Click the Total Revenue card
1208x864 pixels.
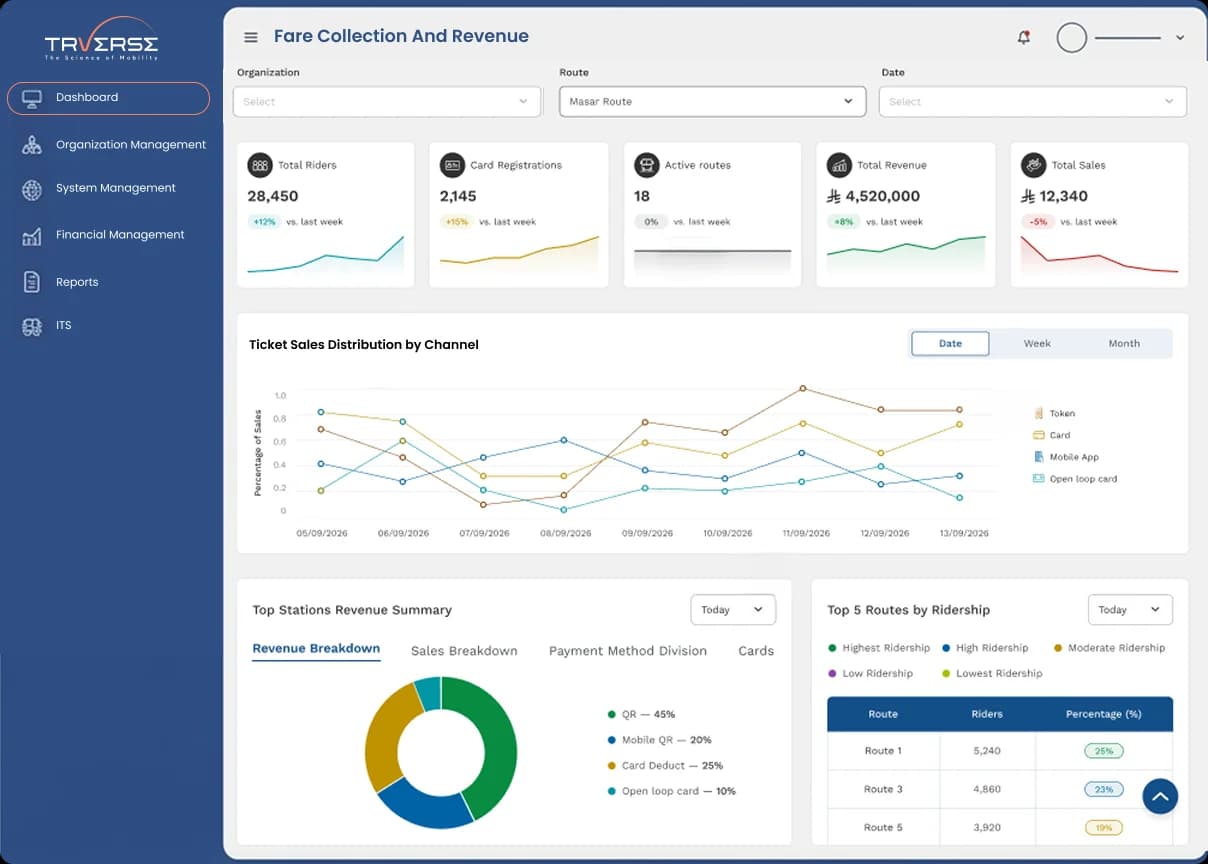906,215
